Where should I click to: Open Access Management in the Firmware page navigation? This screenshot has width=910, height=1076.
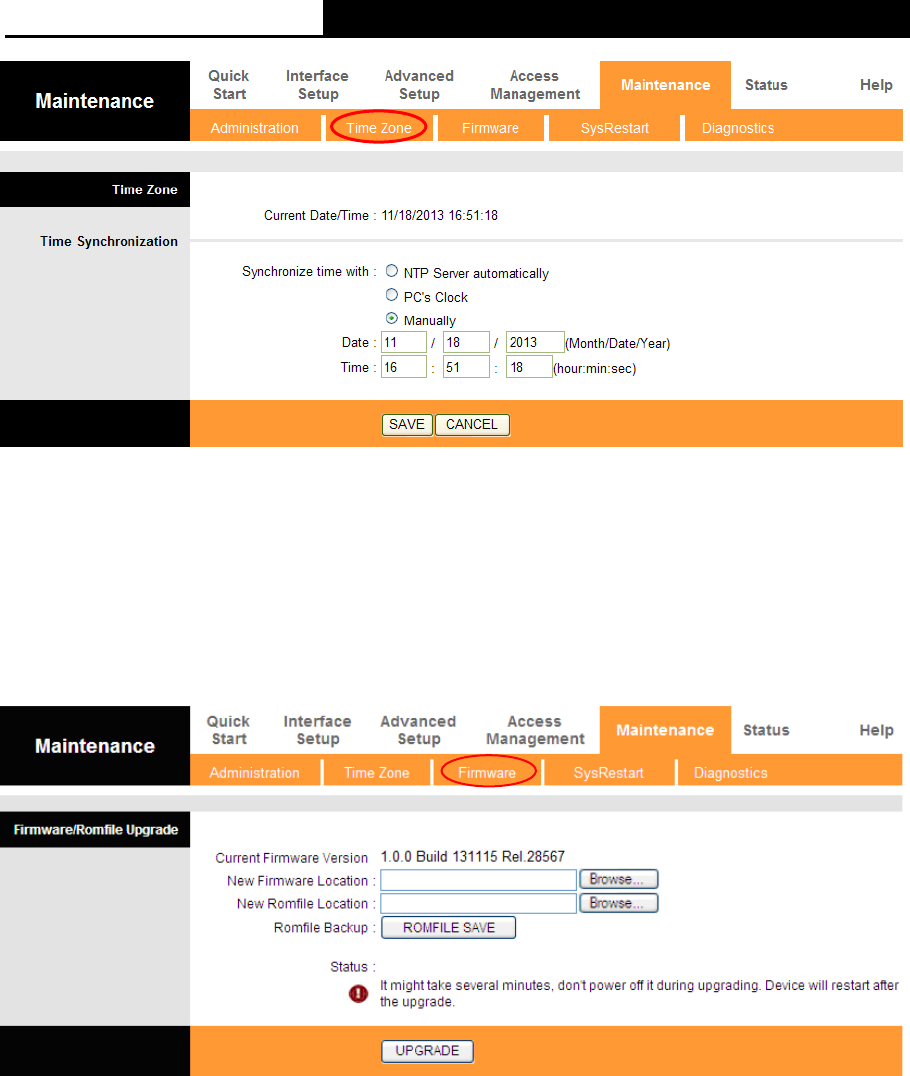click(x=535, y=730)
